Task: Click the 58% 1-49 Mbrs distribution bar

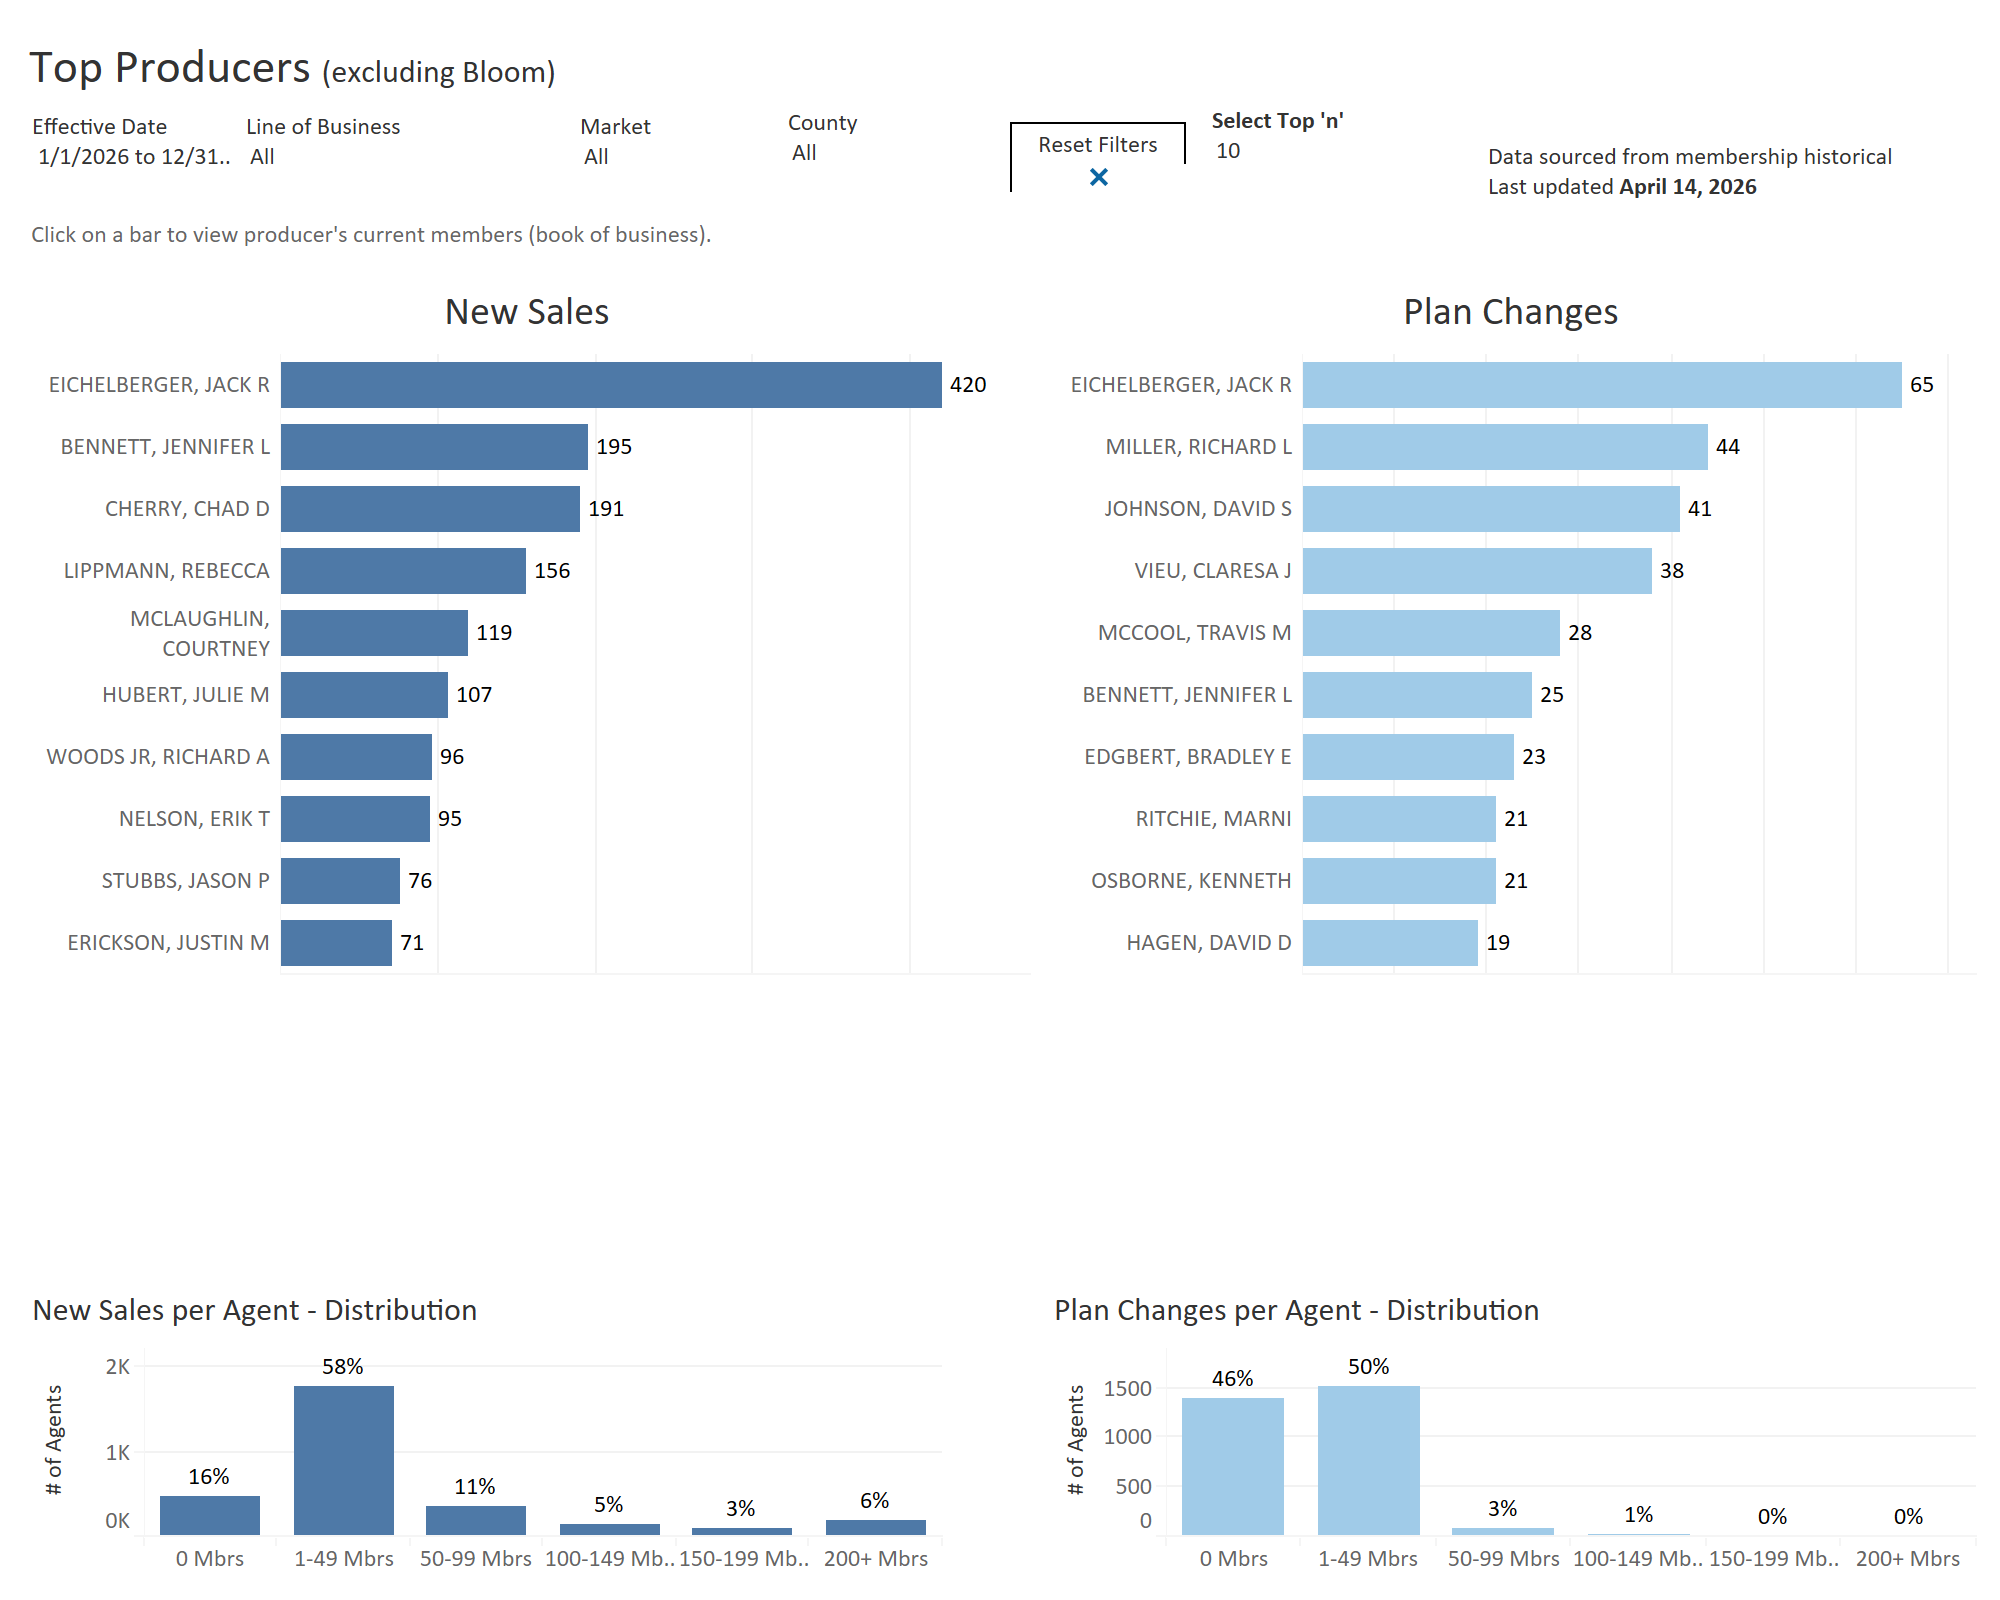Action: pos(344,1460)
